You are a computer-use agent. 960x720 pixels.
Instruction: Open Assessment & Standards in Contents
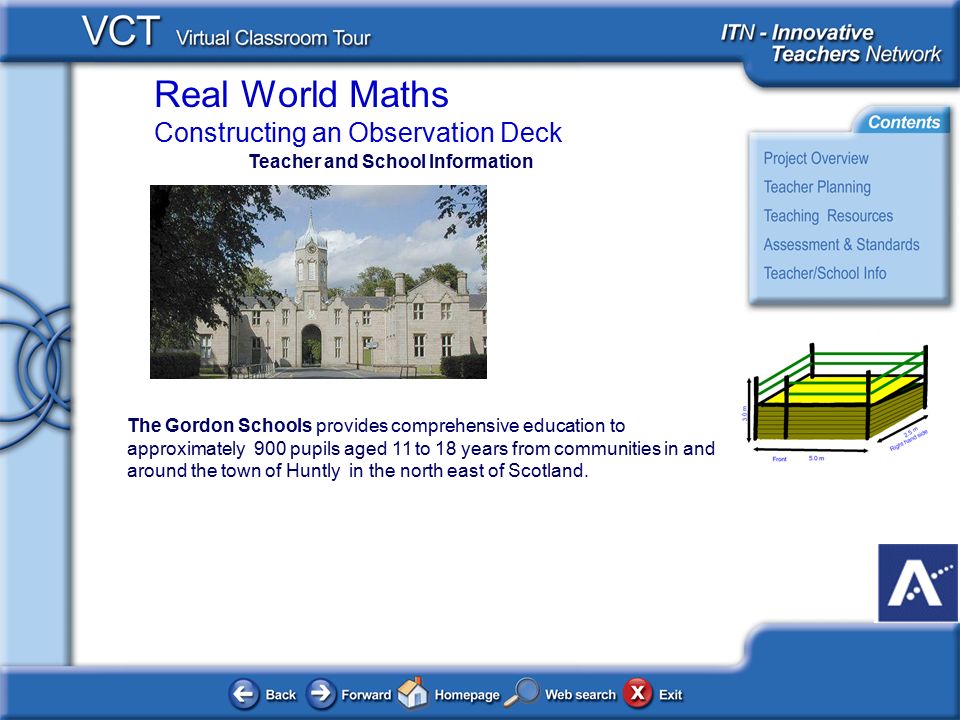pos(841,244)
